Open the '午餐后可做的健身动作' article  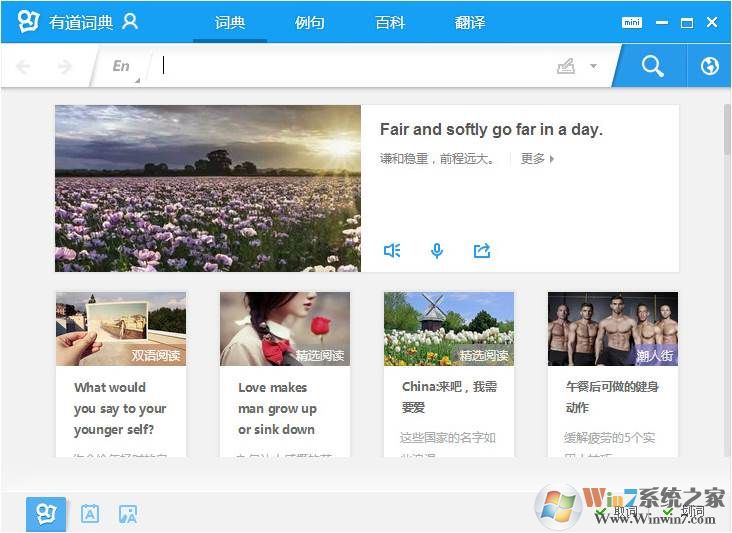coord(612,397)
